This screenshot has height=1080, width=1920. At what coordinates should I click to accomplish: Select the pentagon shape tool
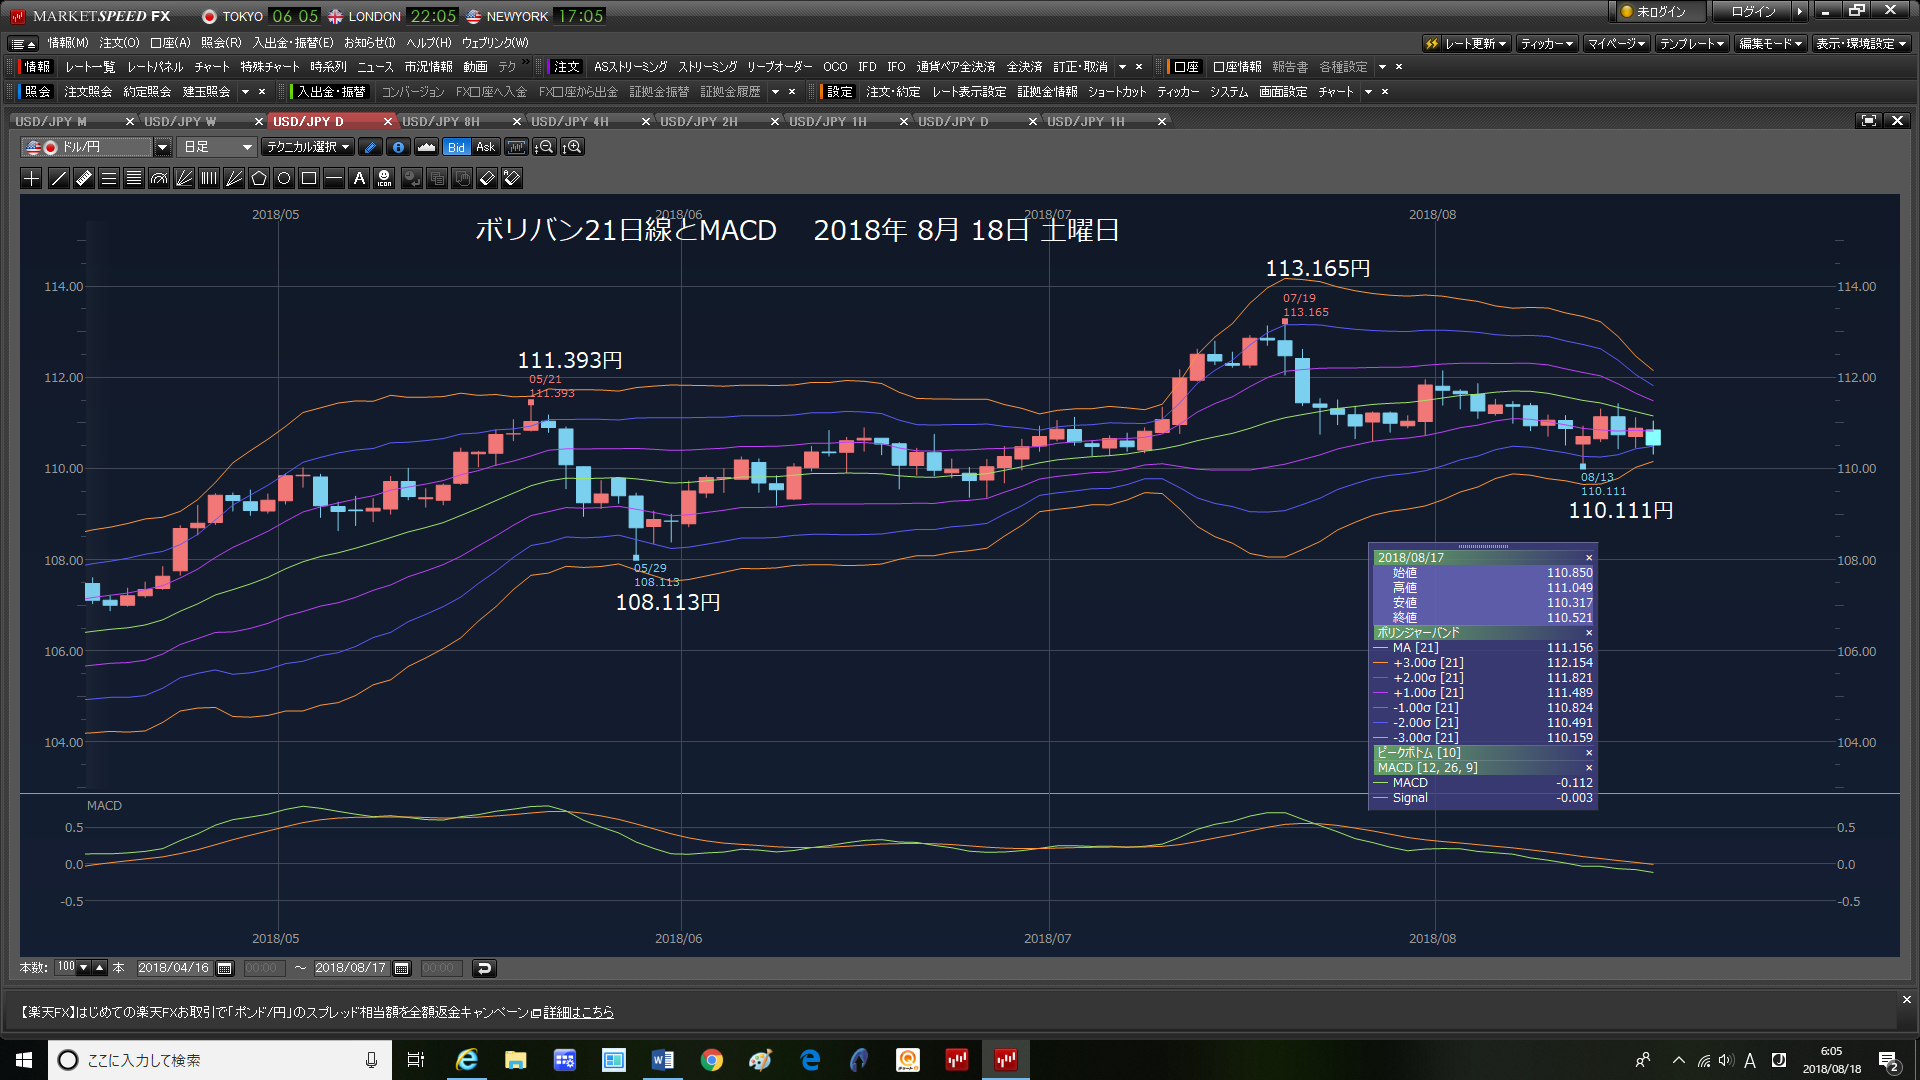click(x=259, y=179)
